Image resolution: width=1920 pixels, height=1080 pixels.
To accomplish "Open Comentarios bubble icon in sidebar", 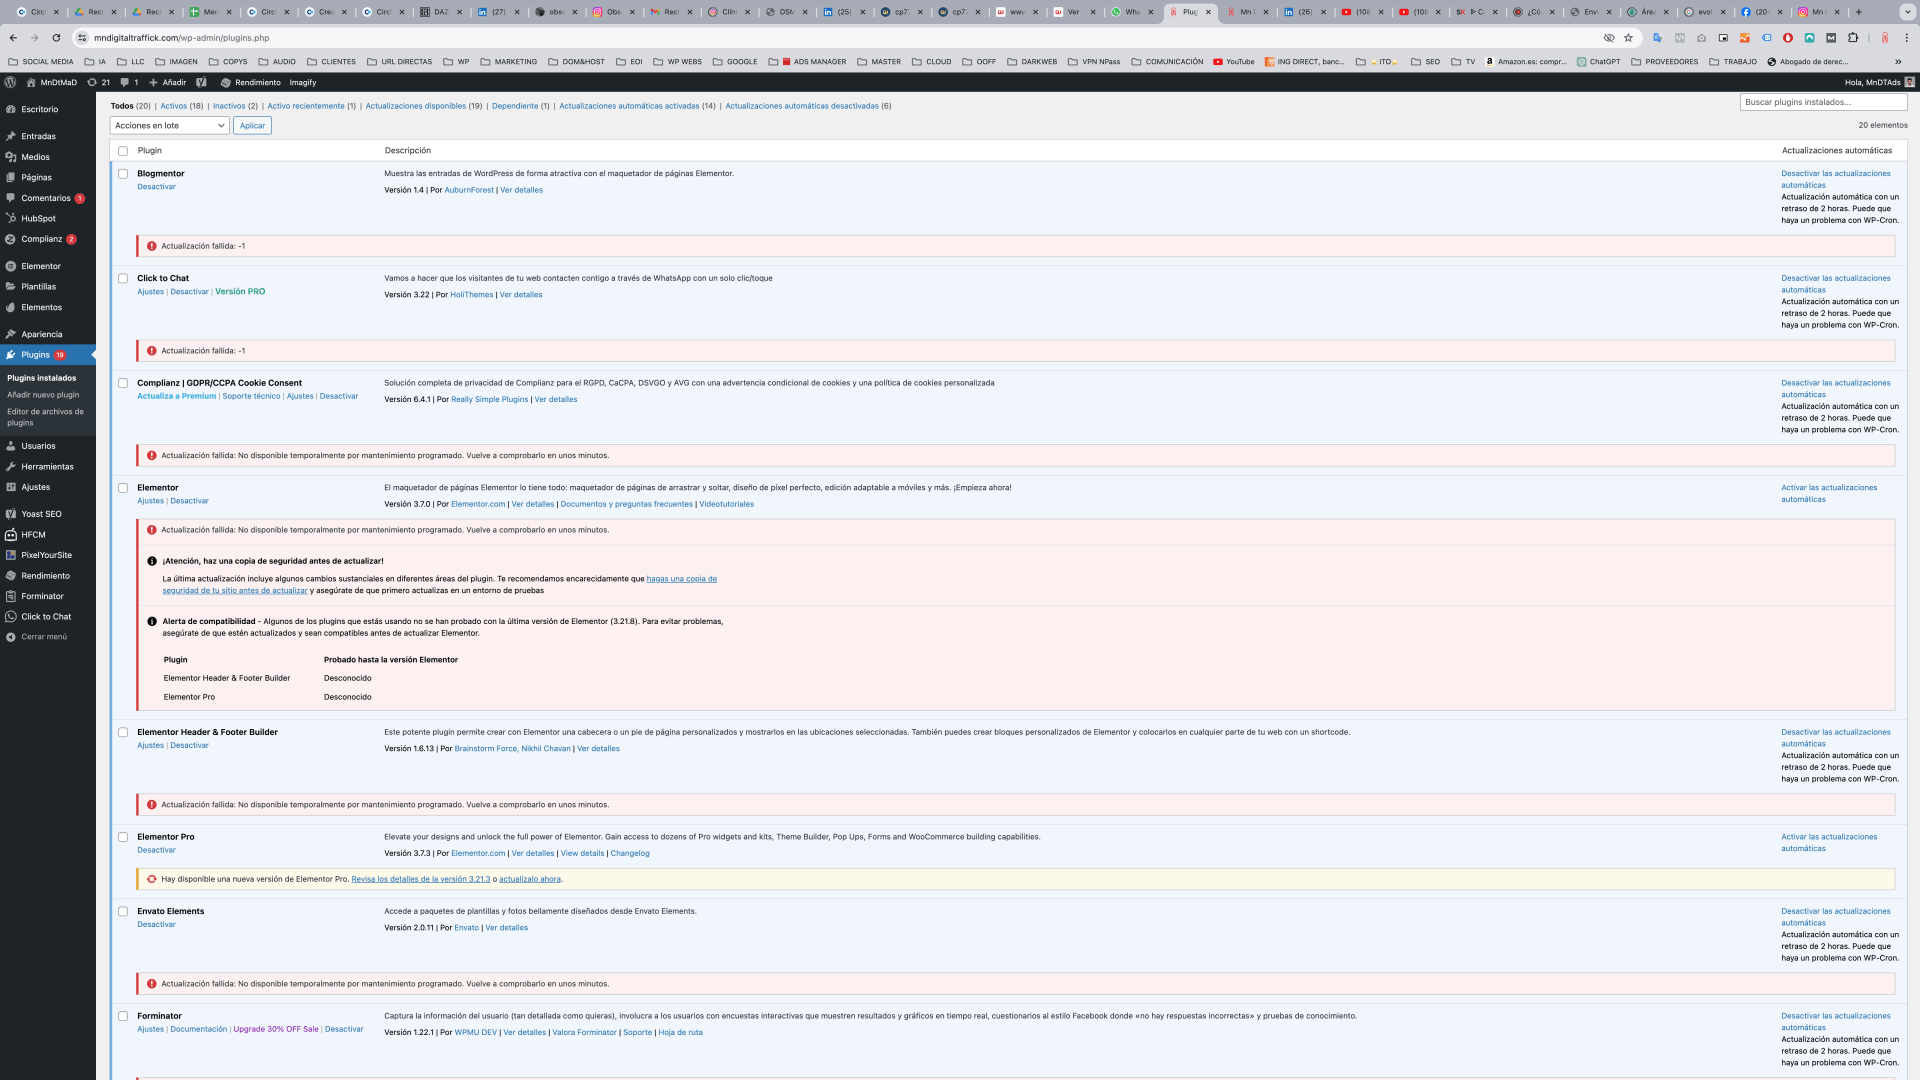I will [x=10, y=198].
